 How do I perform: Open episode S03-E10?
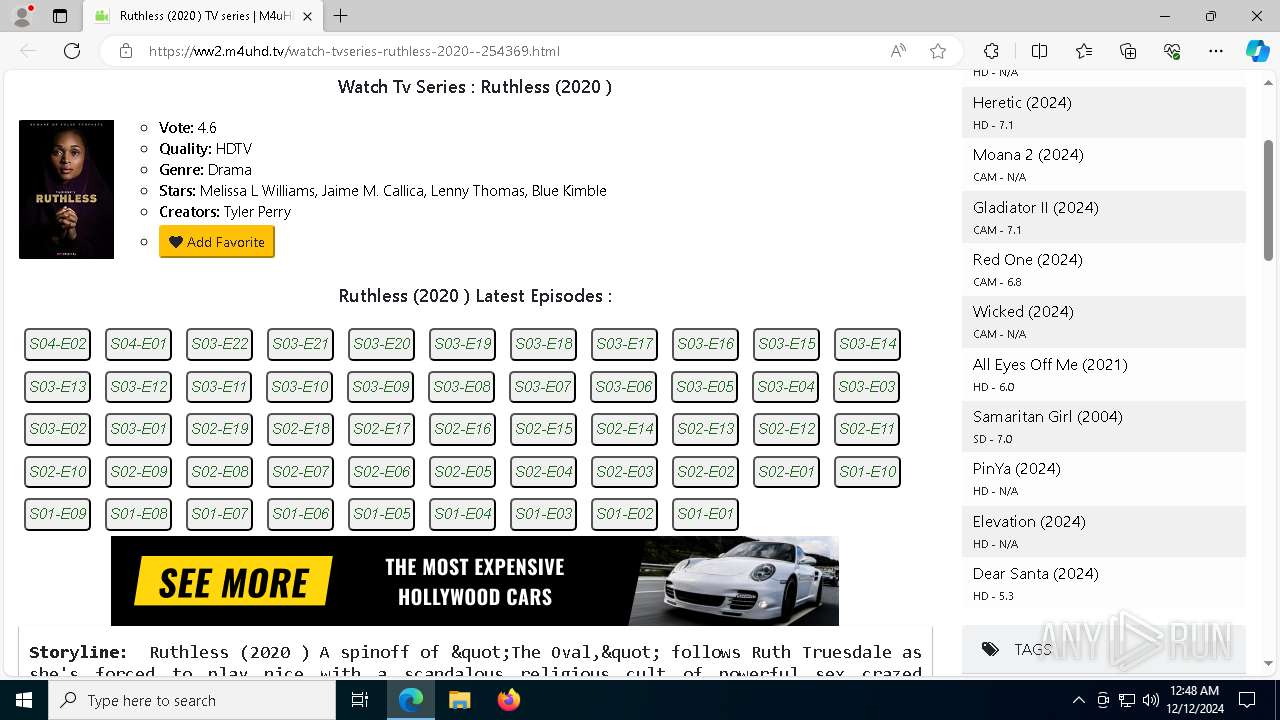click(300, 387)
